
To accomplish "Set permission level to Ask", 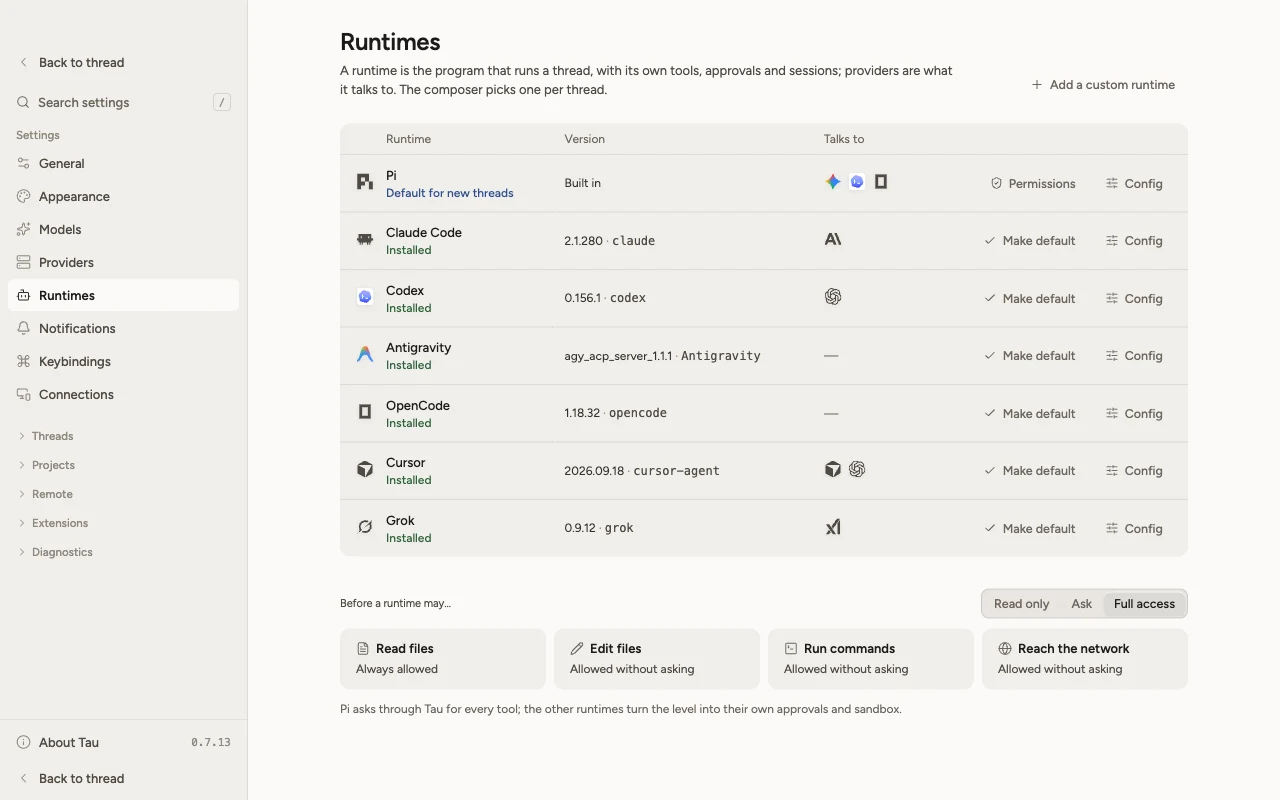I will pos(1081,604).
